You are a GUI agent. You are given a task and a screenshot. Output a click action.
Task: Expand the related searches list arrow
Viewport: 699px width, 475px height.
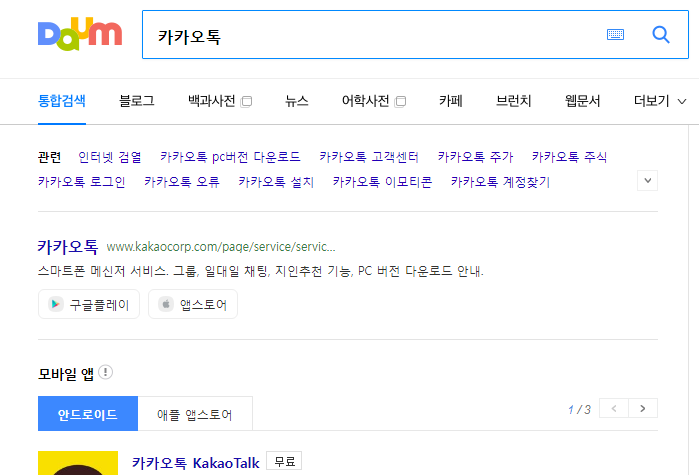click(x=647, y=180)
